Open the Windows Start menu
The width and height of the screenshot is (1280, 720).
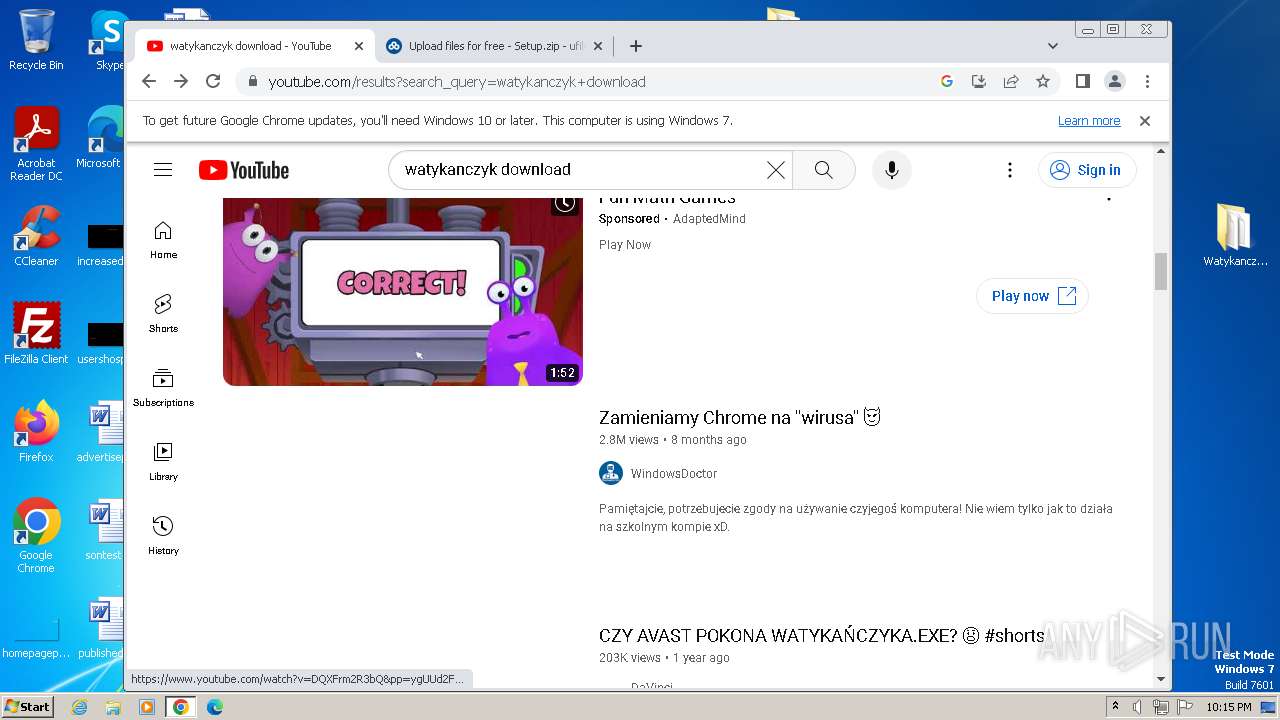(27, 706)
